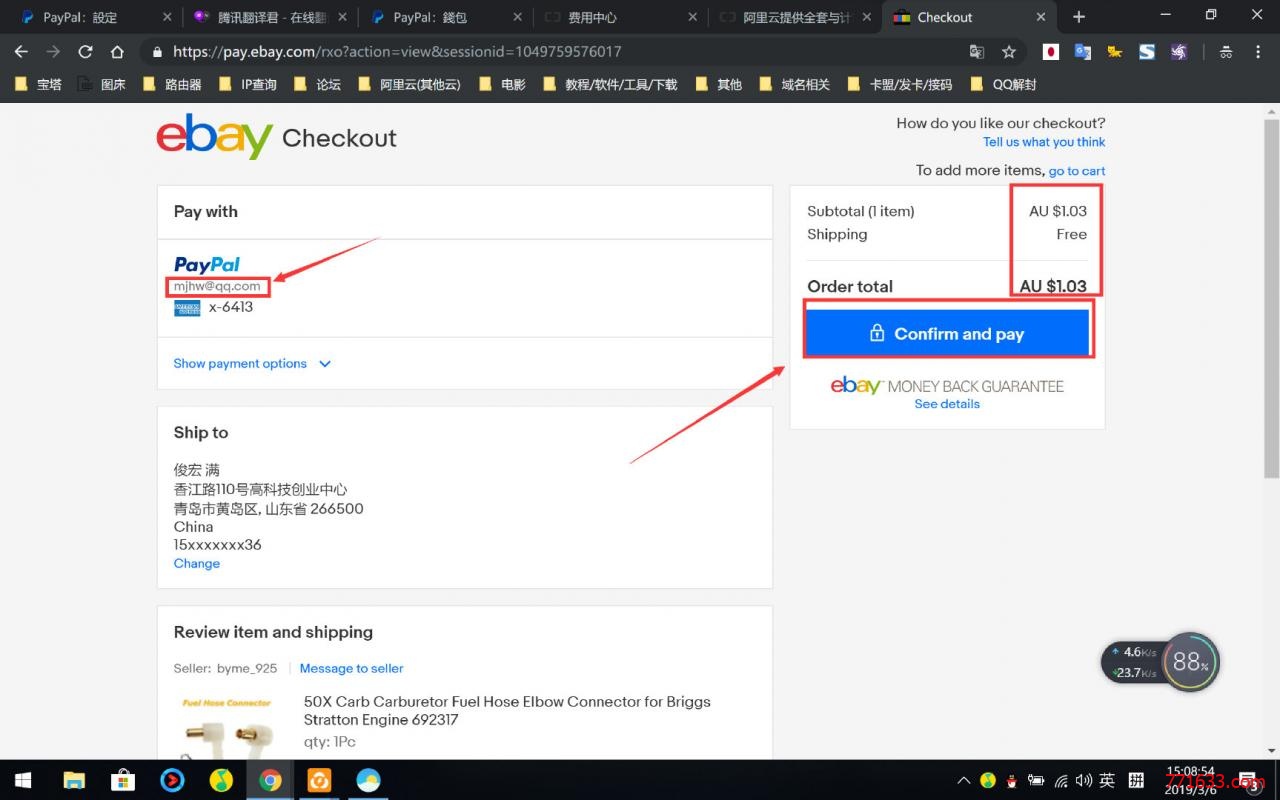Click the purple swirl extension icon
The width and height of the screenshot is (1280, 800).
(1178, 52)
